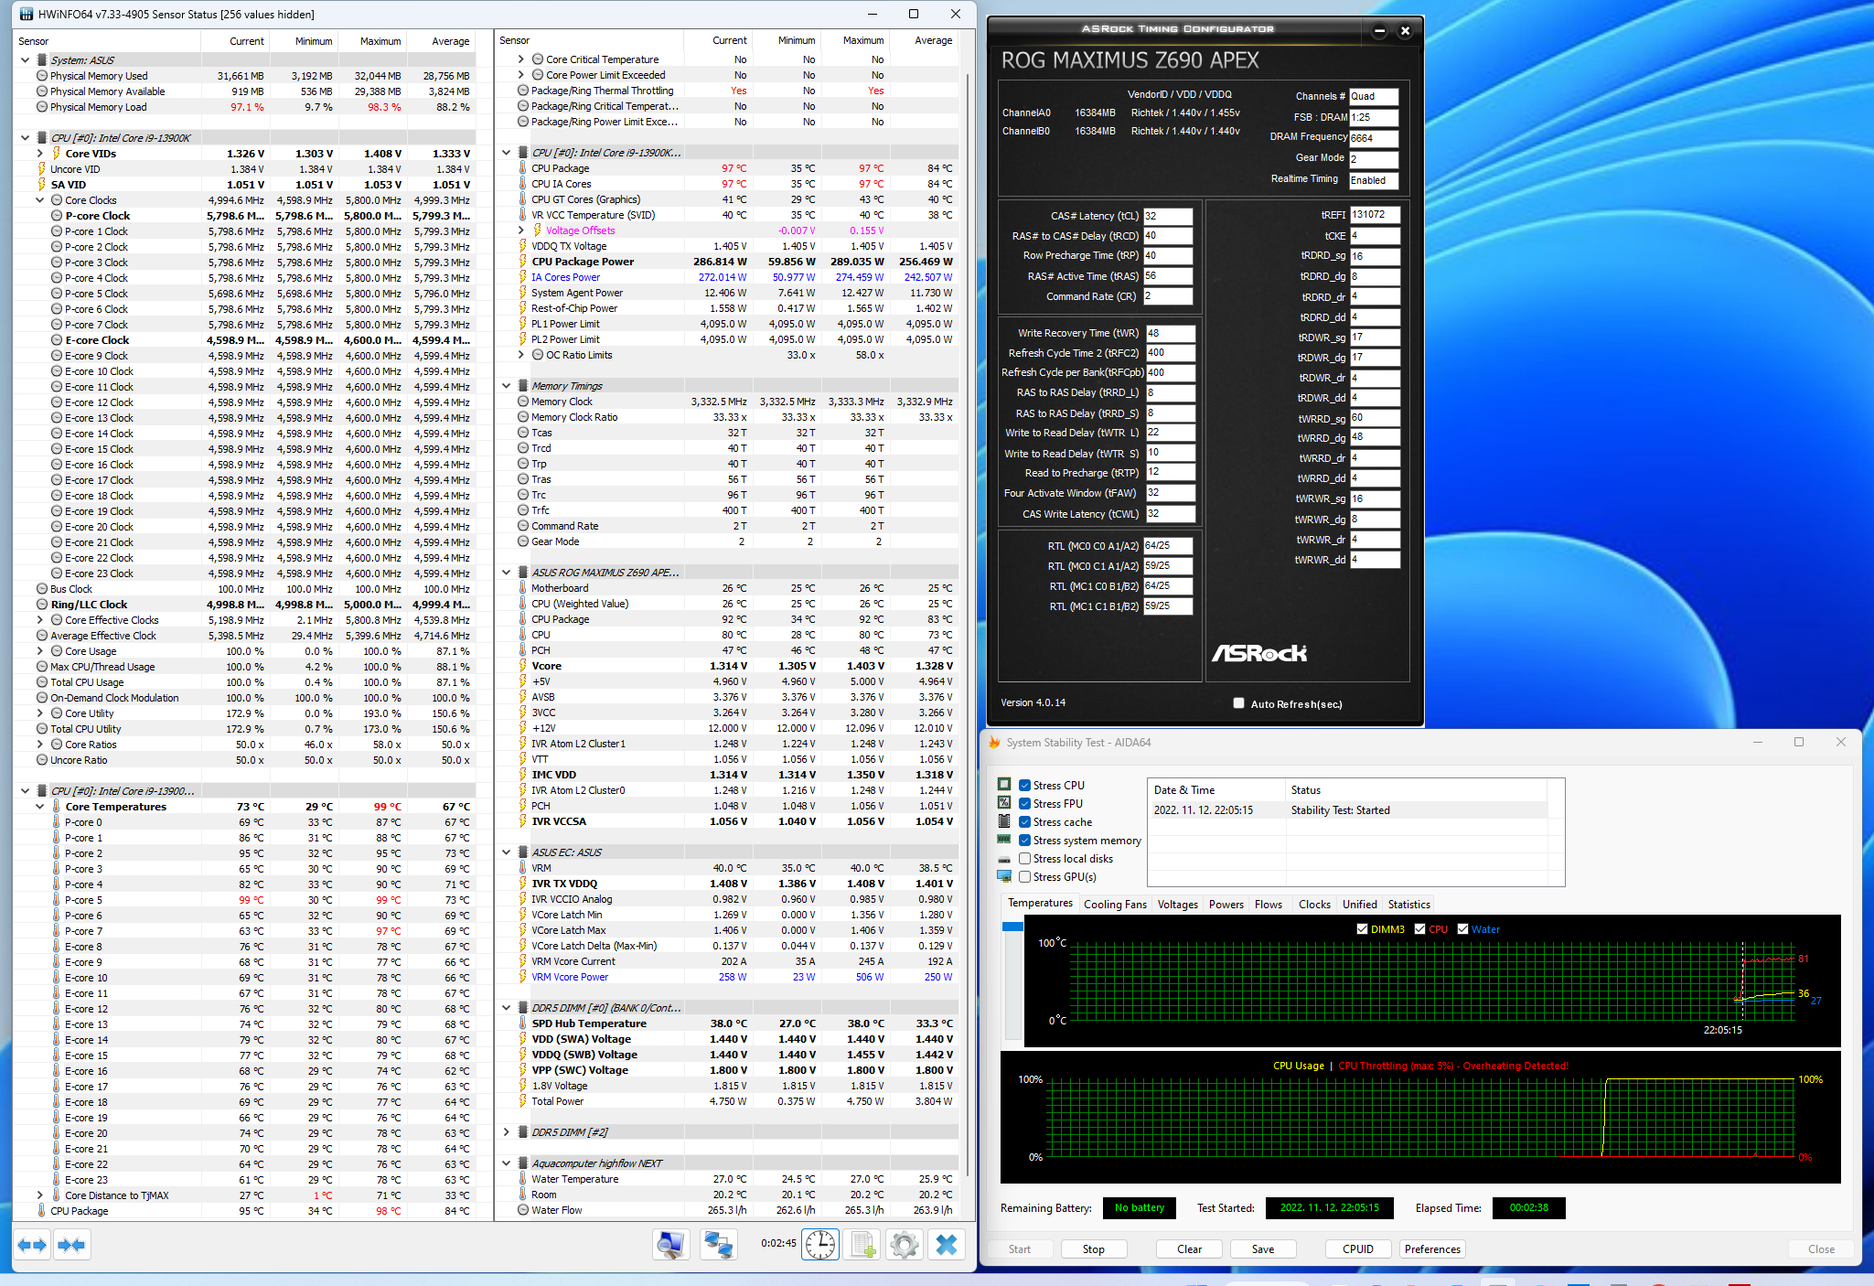Click the CAS# Latency (tCL) value field
This screenshot has height=1286, width=1874.
(1167, 216)
